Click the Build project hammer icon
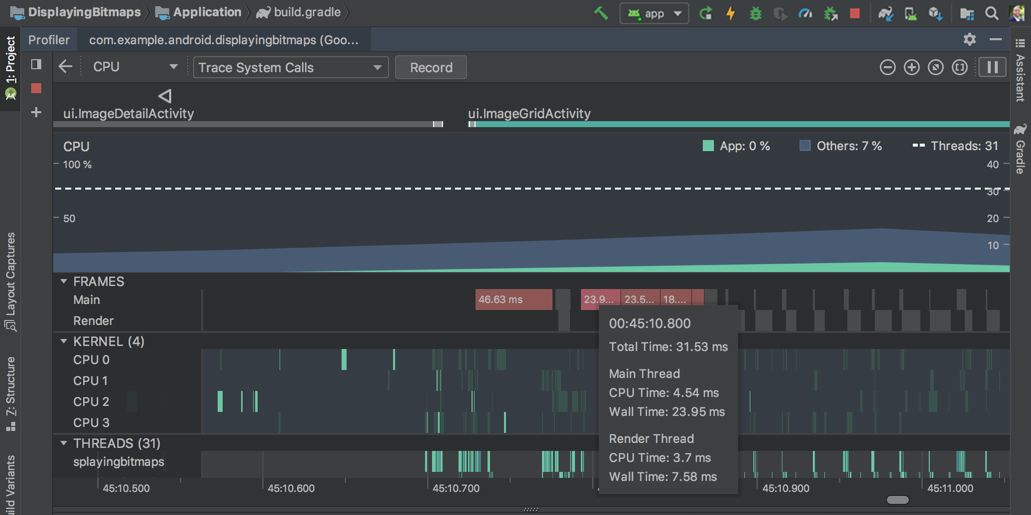The height and width of the screenshot is (515, 1031). click(601, 13)
